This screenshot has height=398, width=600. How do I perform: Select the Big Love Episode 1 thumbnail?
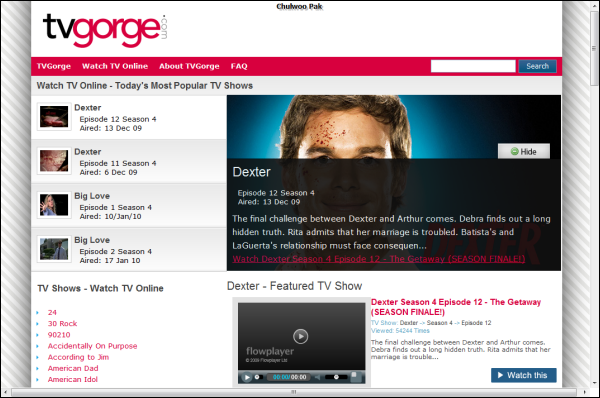(54, 205)
